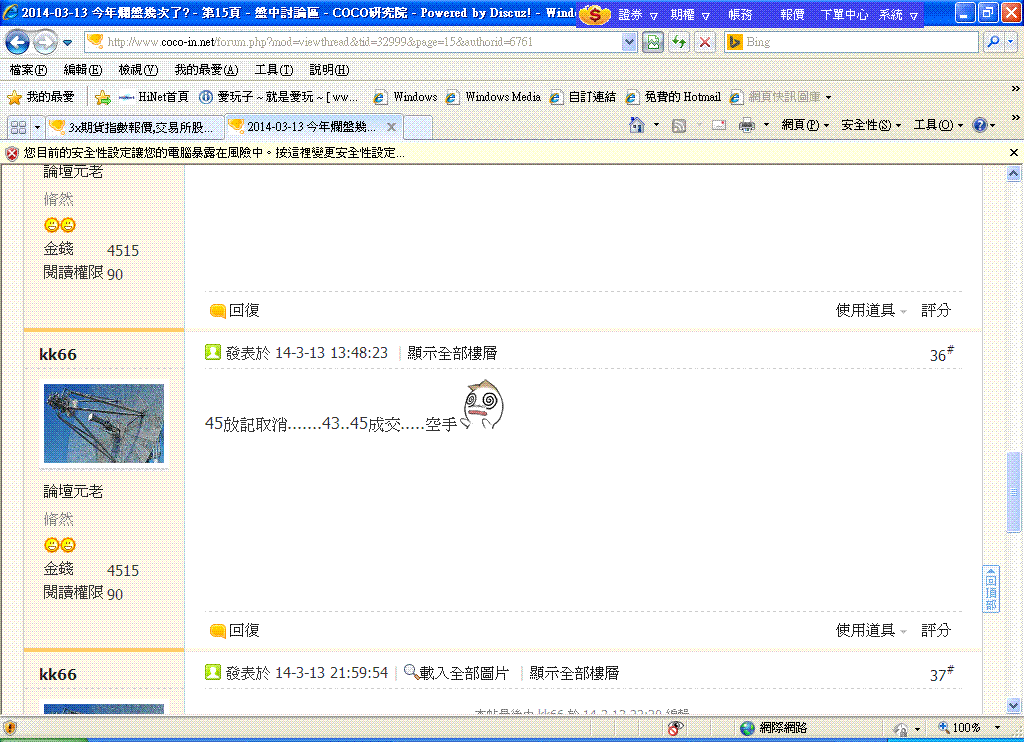Click the compatibility view icon

pos(652,42)
